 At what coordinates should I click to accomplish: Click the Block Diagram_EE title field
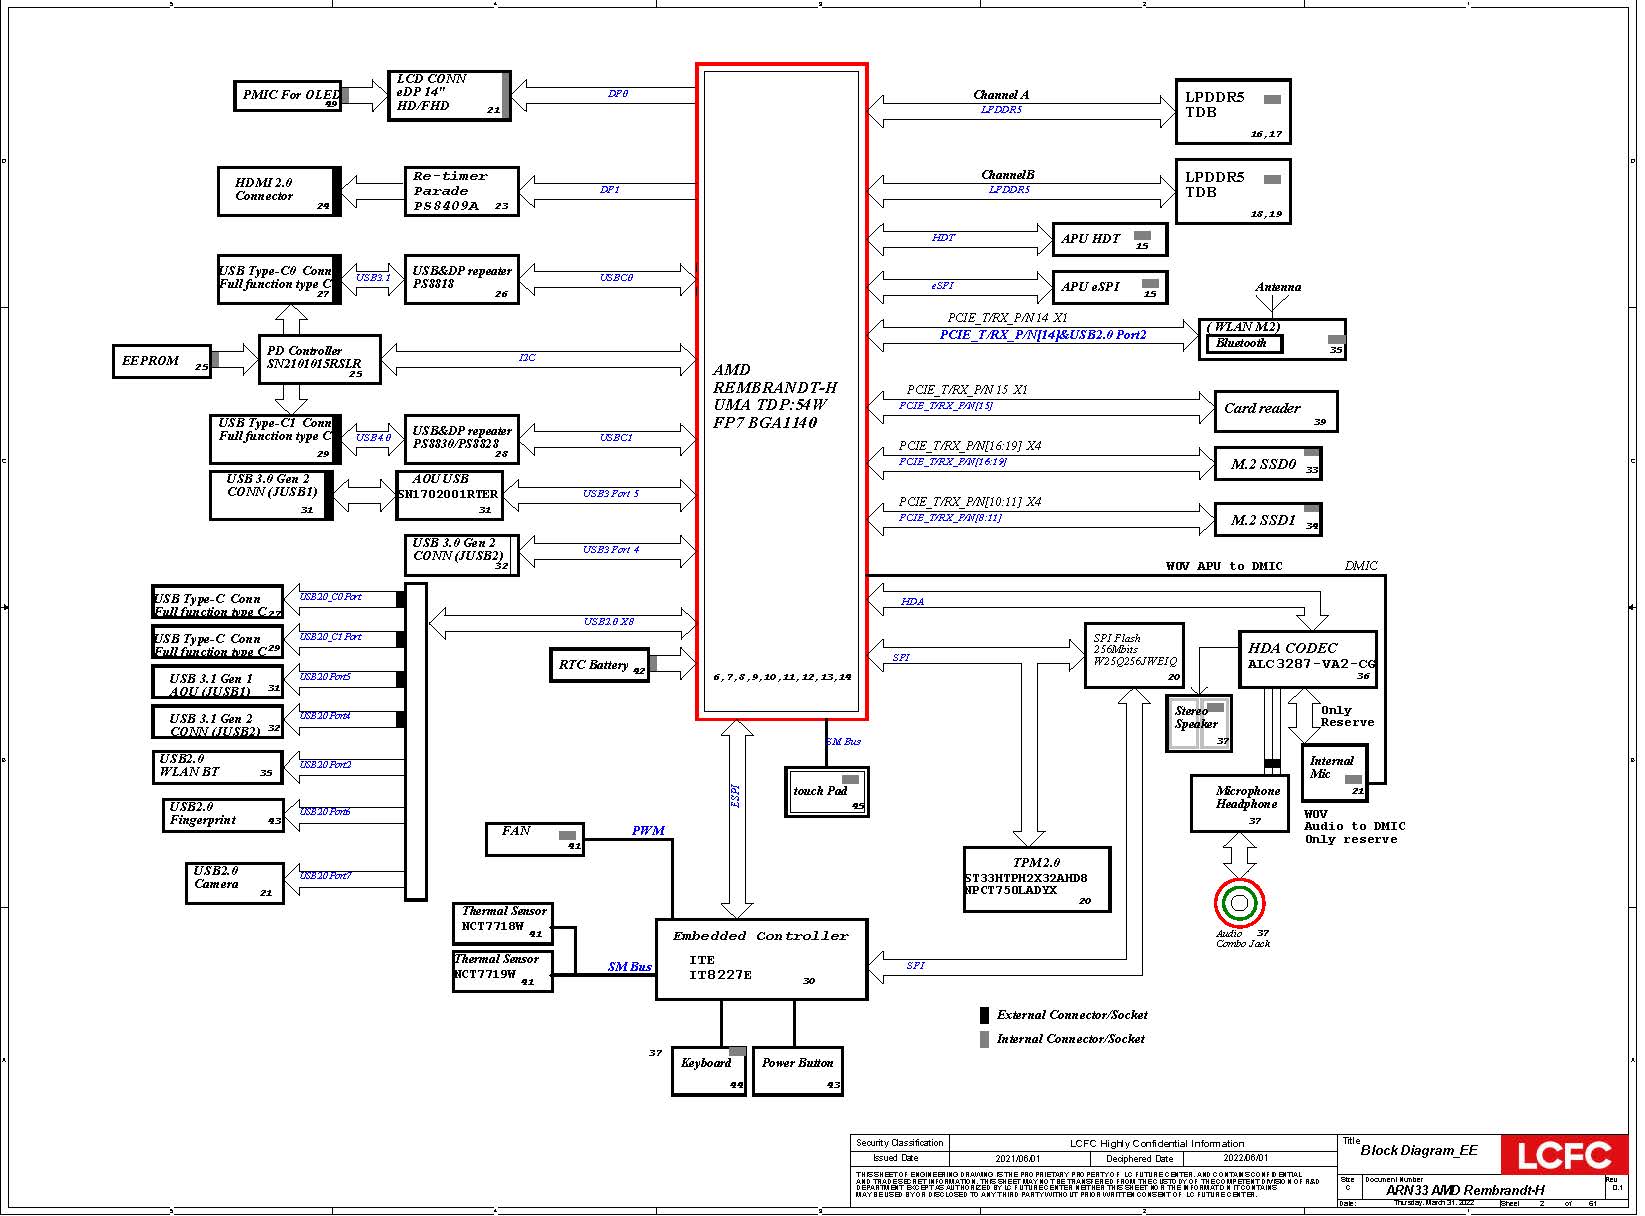(x=1418, y=1151)
